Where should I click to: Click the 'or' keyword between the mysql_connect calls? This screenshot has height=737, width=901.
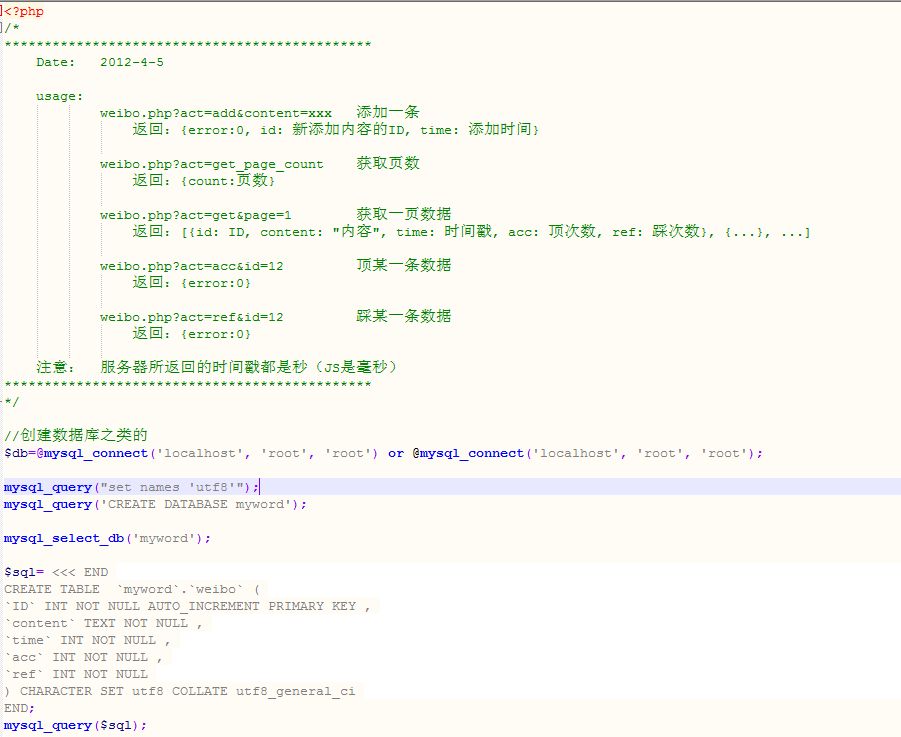click(x=396, y=453)
